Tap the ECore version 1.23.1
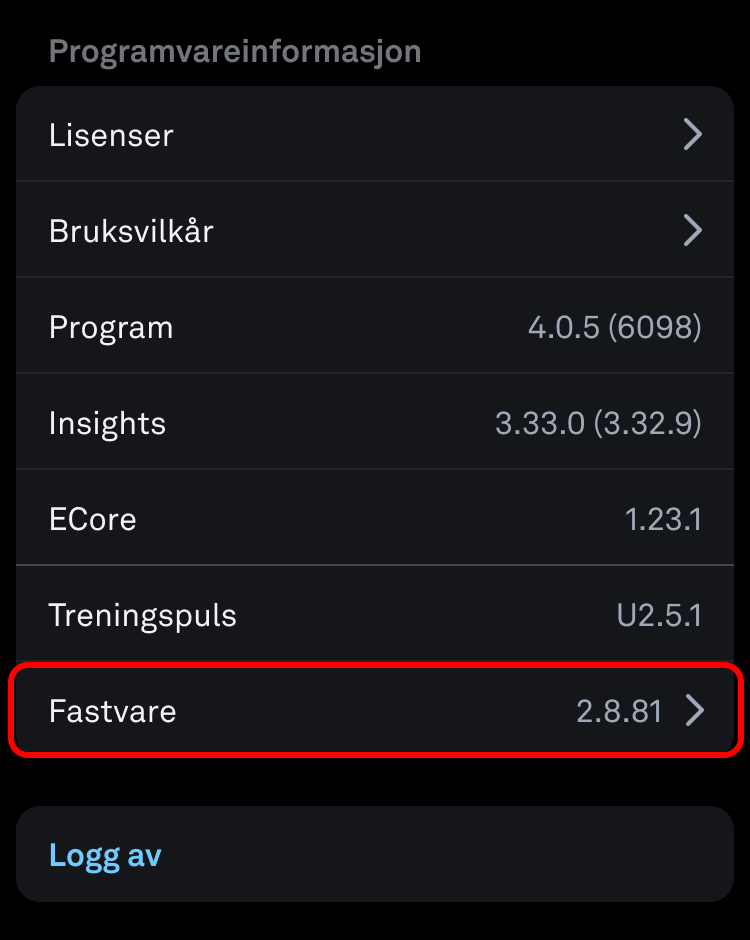This screenshot has width=750, height=940. (663, 519)
